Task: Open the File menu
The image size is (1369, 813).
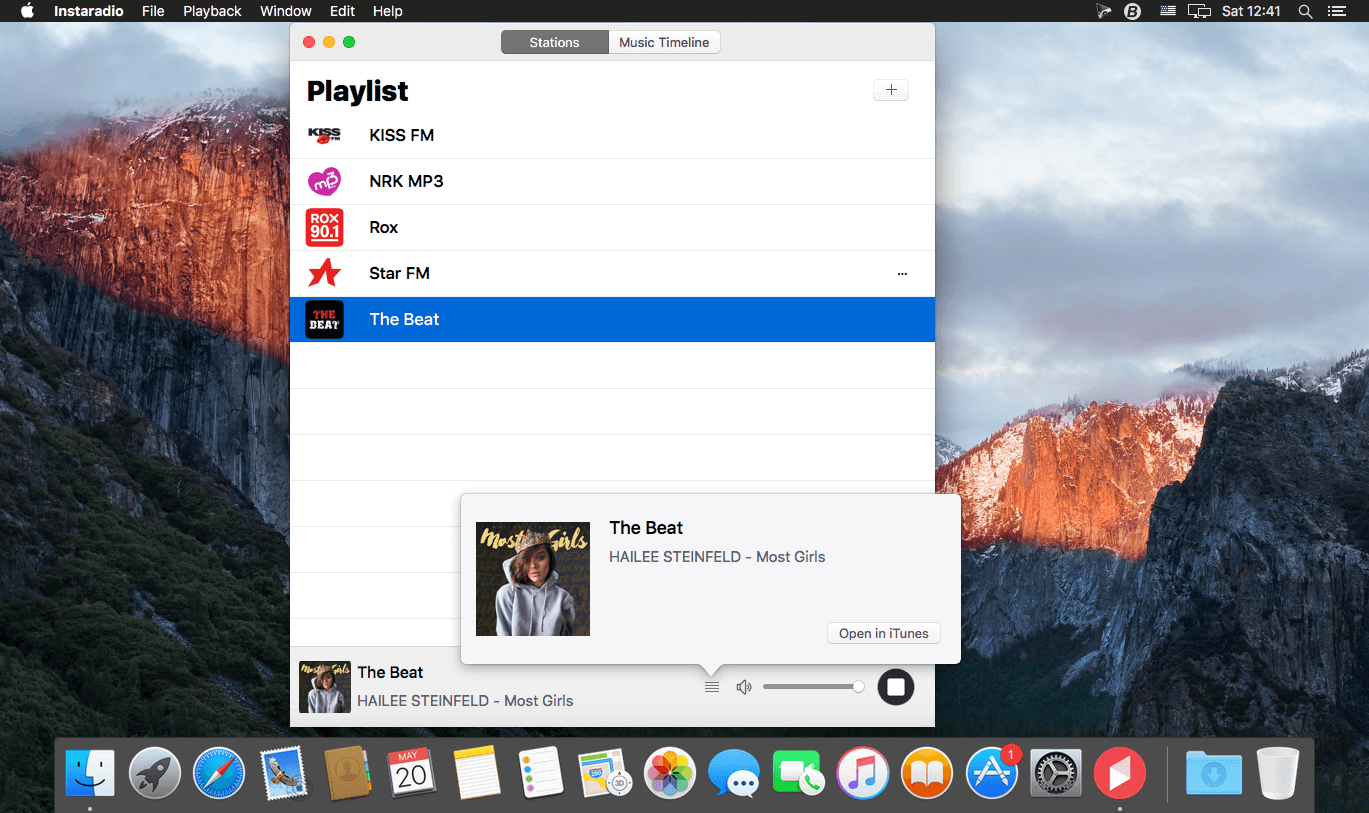Action: [x=153, y=11]
